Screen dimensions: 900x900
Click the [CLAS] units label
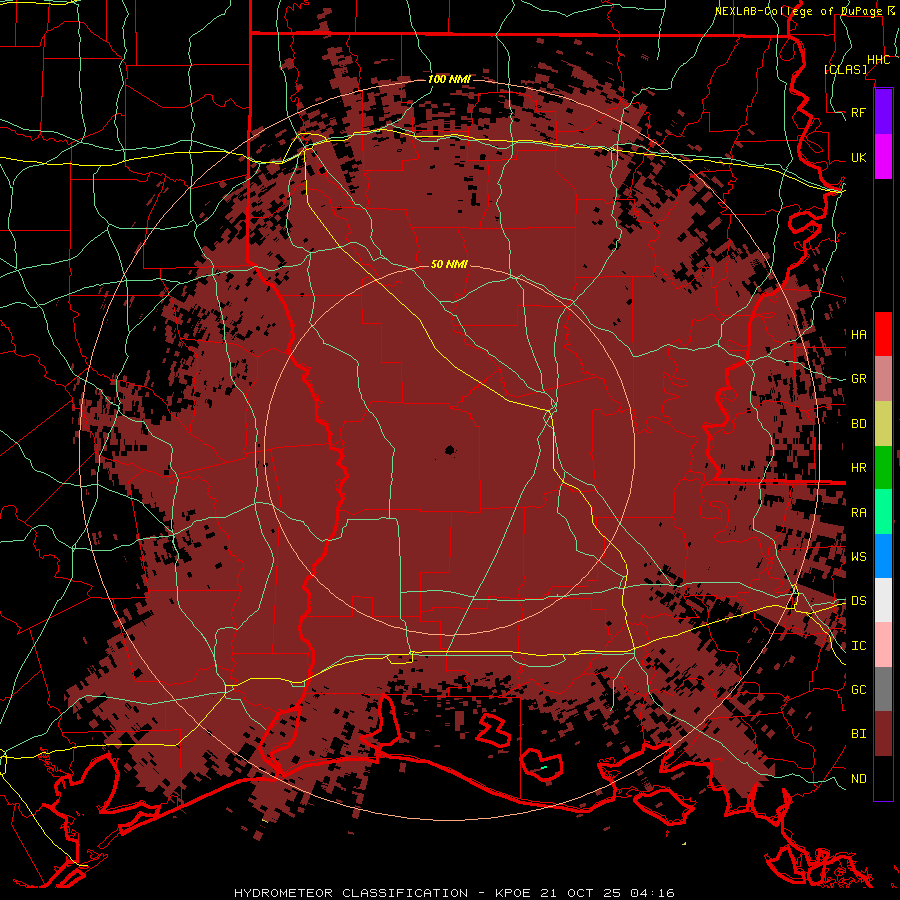click(845, 69)
